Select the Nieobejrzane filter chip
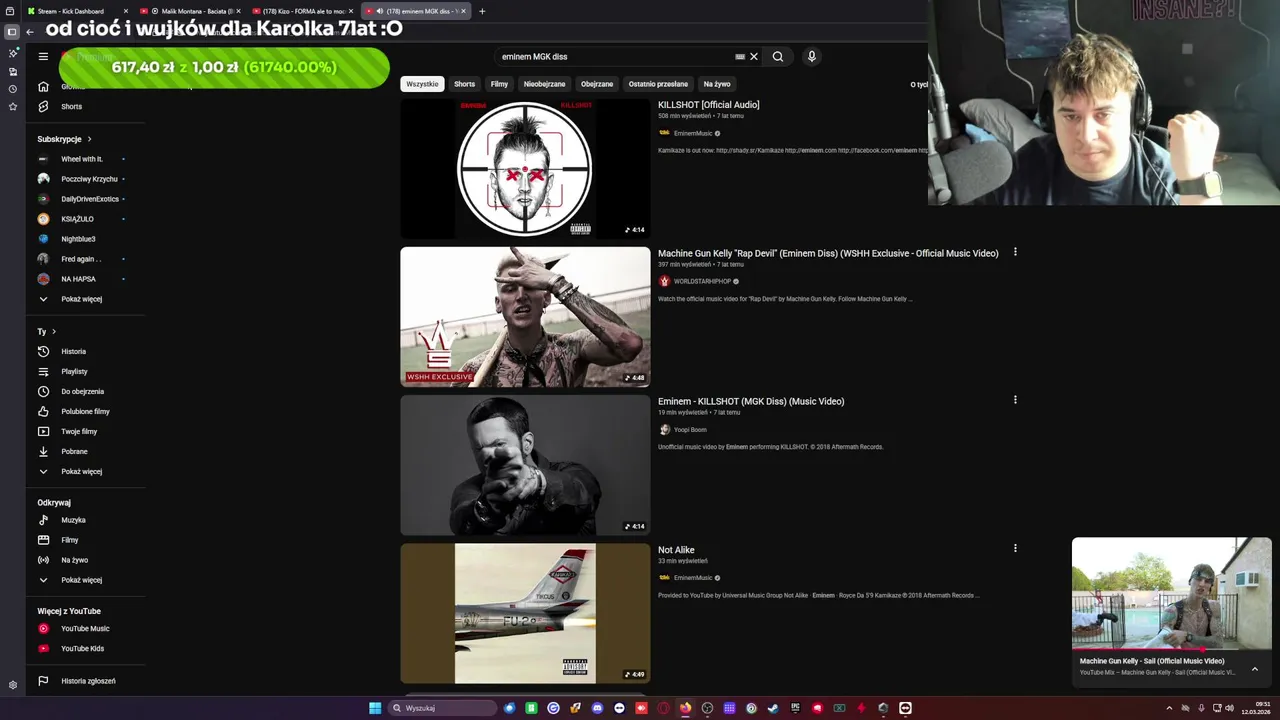This screenshot has width=1280, height=720. [545, 84]
